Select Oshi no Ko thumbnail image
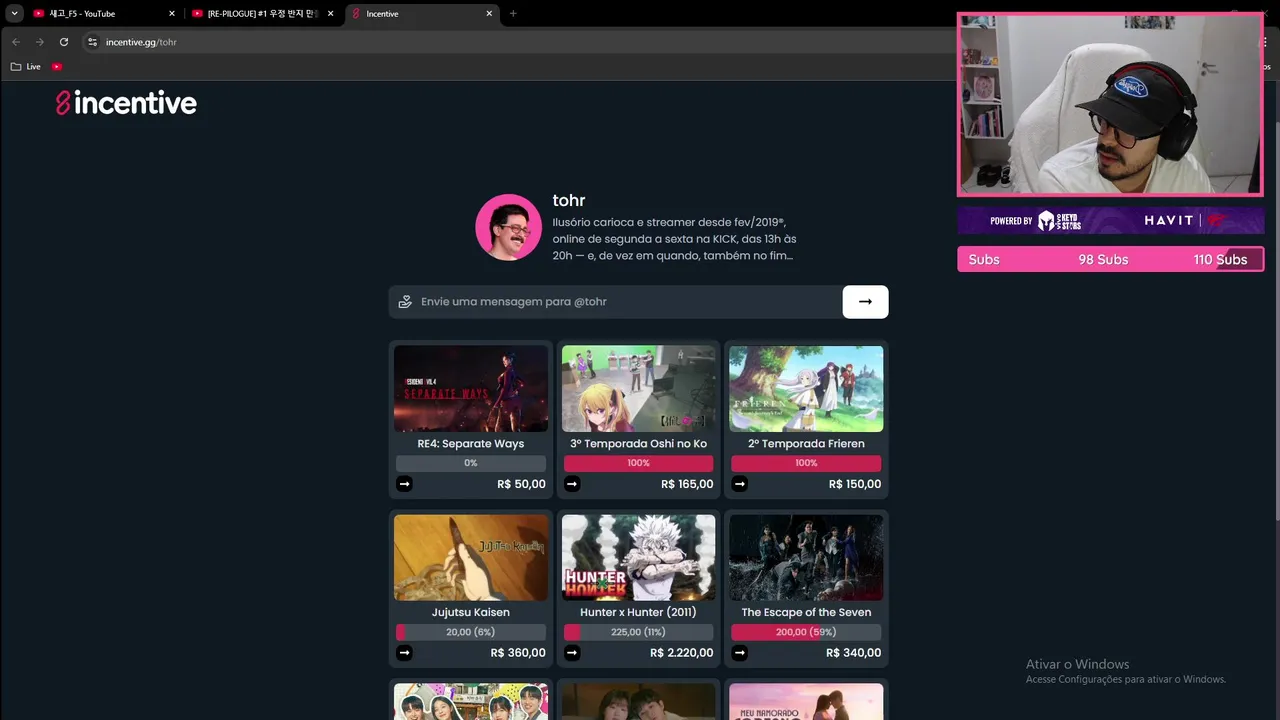Screen dimensions: 1280x720 638,388
